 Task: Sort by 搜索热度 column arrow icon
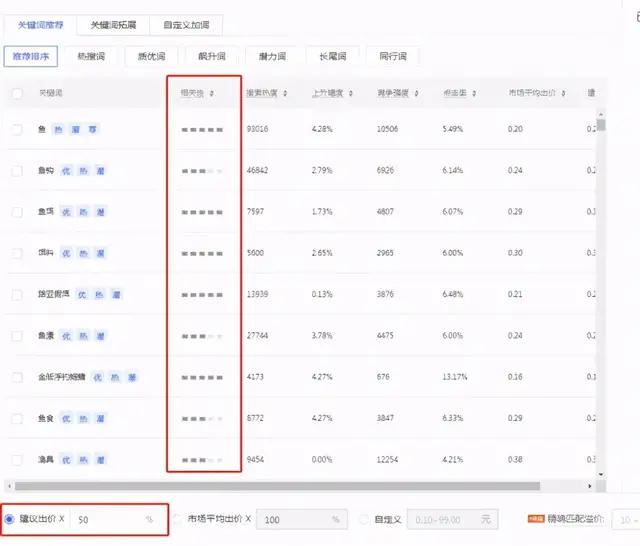[x=285, y=93]
